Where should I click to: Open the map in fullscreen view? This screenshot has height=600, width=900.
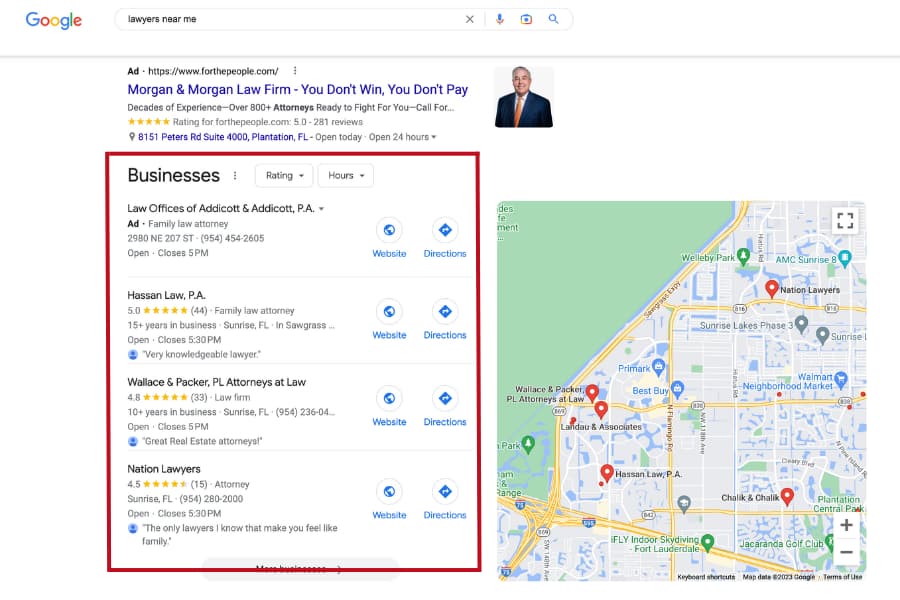(845, 220)
